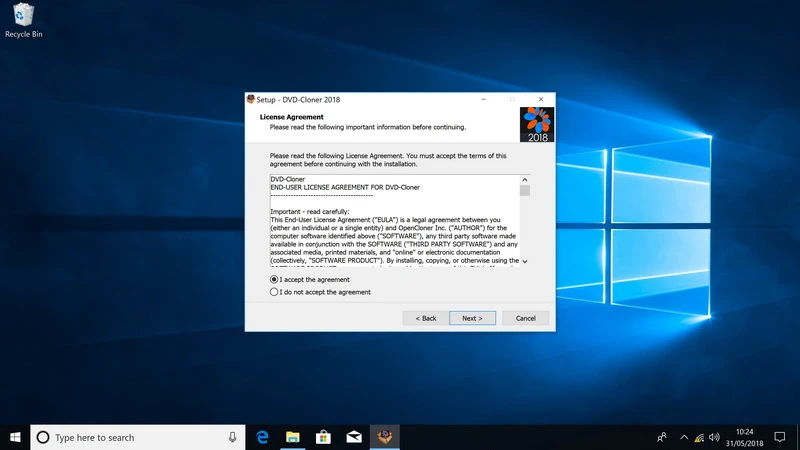Open the Windows Start menu
The width and height of the screenshot is (800, 450).
15,437
